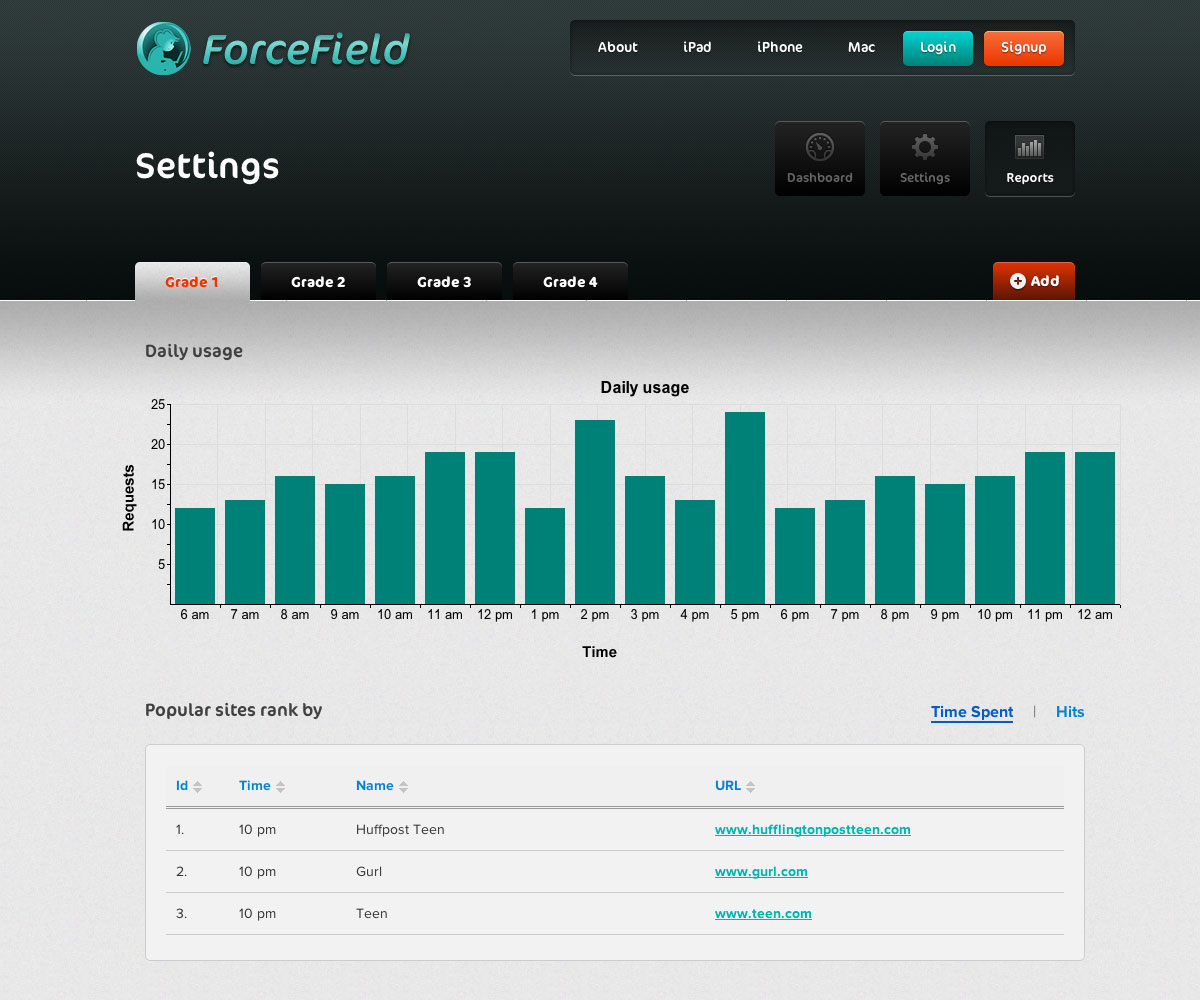Open the Settings gear icon

coord(925,148)
